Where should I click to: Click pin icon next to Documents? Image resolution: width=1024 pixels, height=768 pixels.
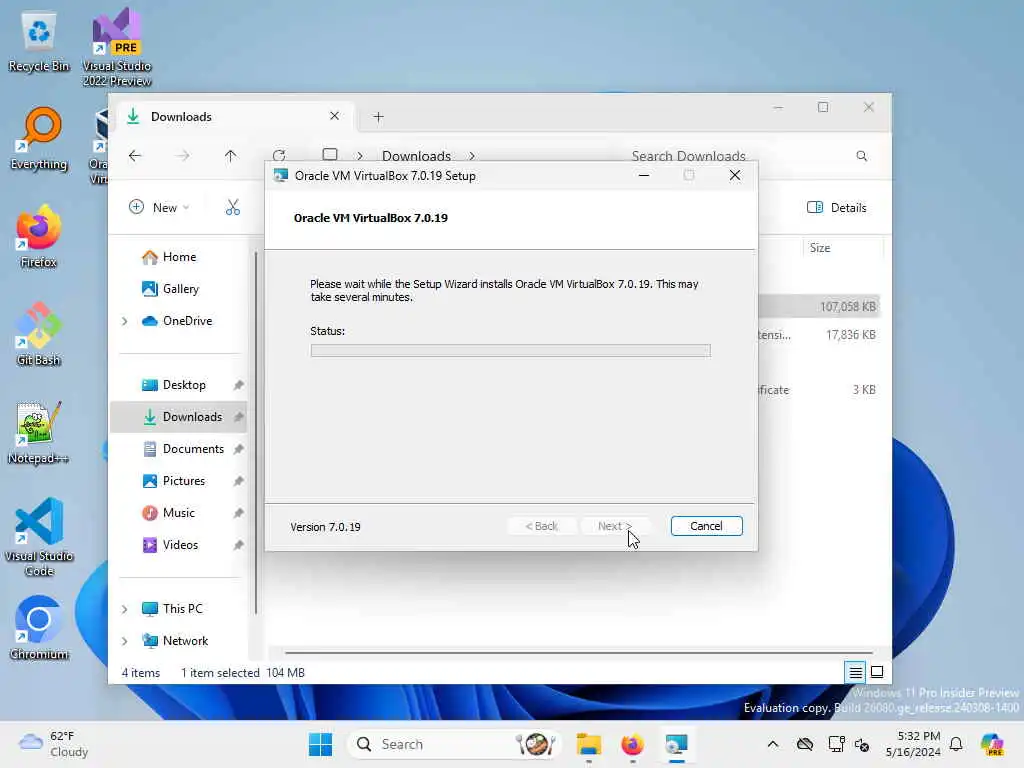[x=238, y=449]
